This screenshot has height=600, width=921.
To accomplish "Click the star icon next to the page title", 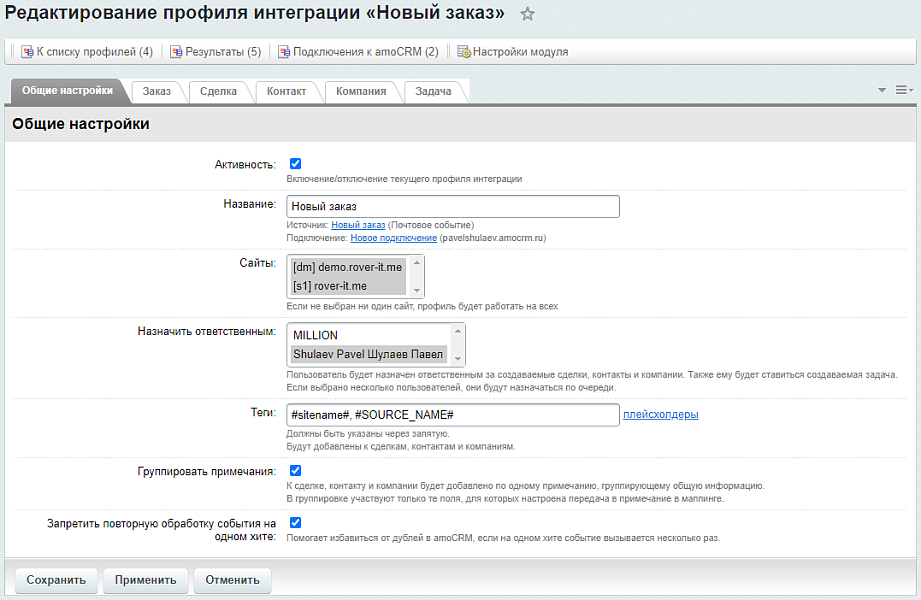I will click(527, 14).
